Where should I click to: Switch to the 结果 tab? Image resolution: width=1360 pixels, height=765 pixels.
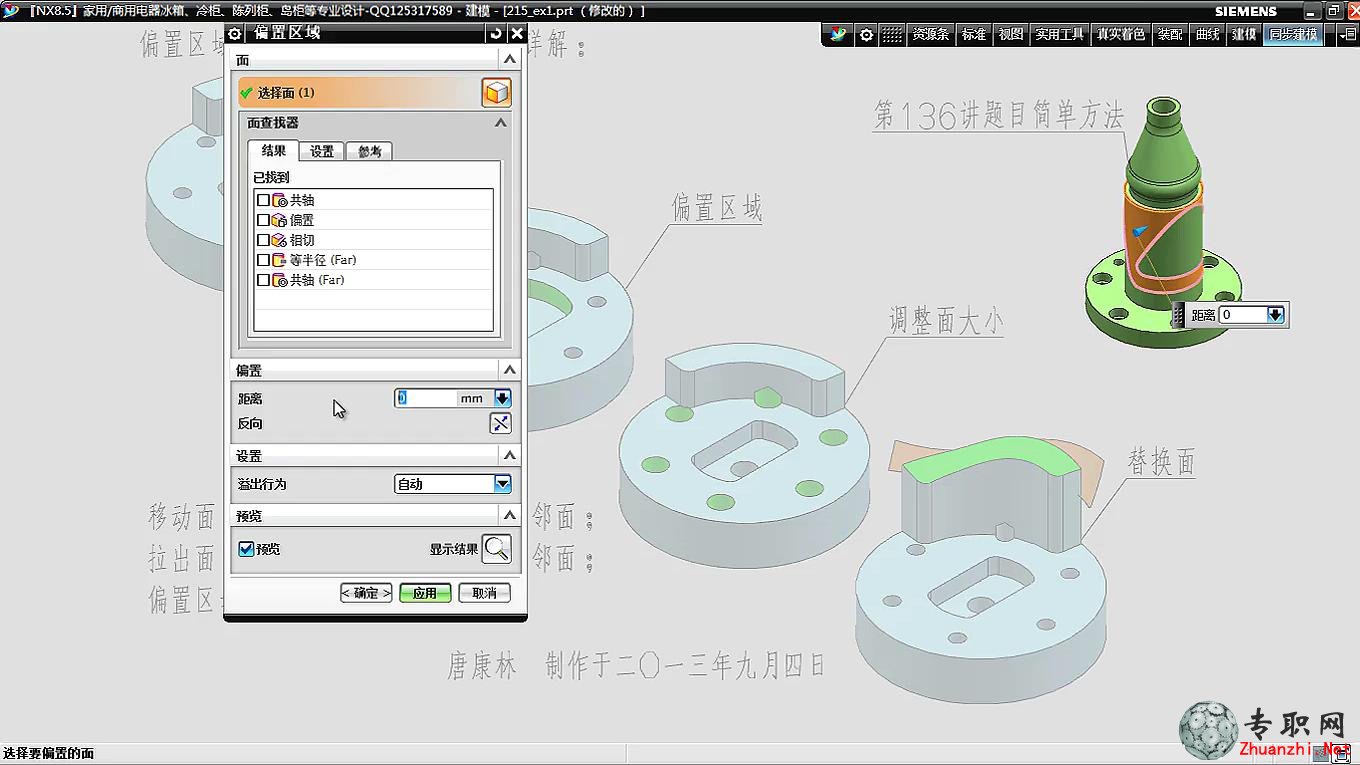click(274, 151)
